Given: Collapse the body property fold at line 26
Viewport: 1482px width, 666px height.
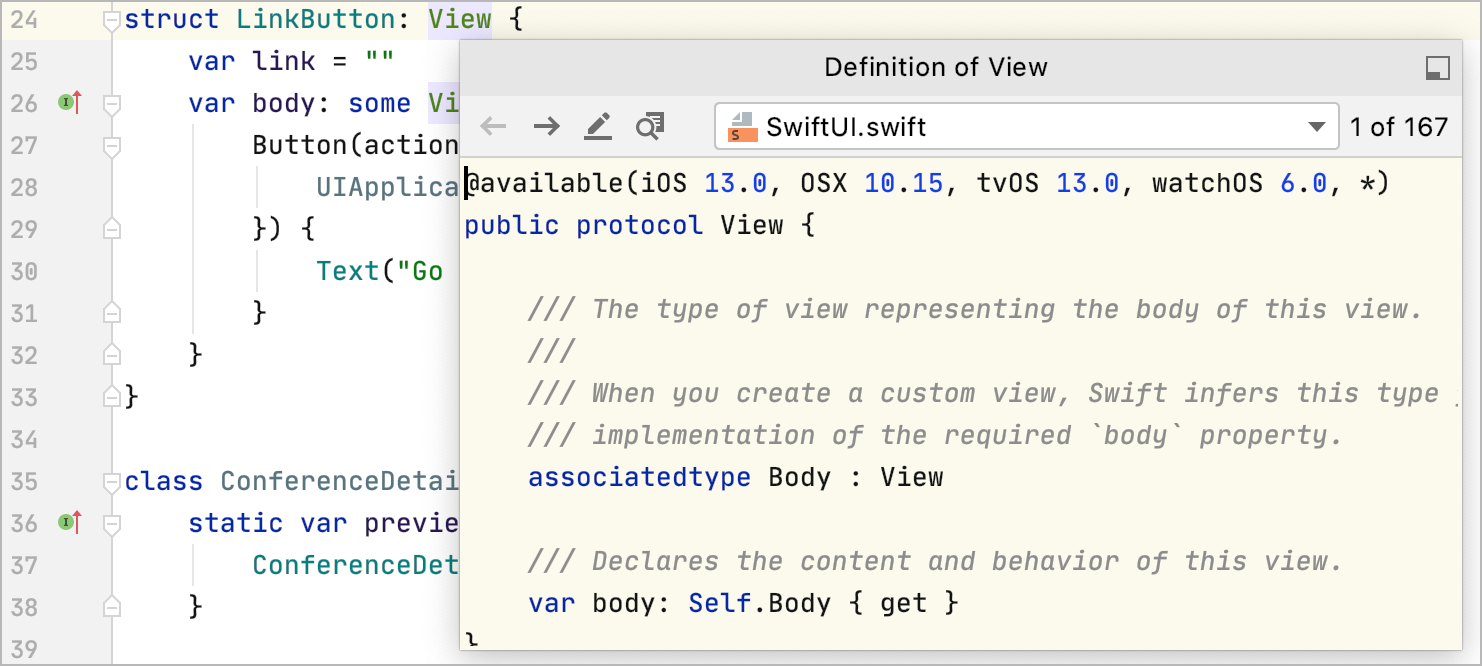Looking at the screenshot, I should 112,104.
